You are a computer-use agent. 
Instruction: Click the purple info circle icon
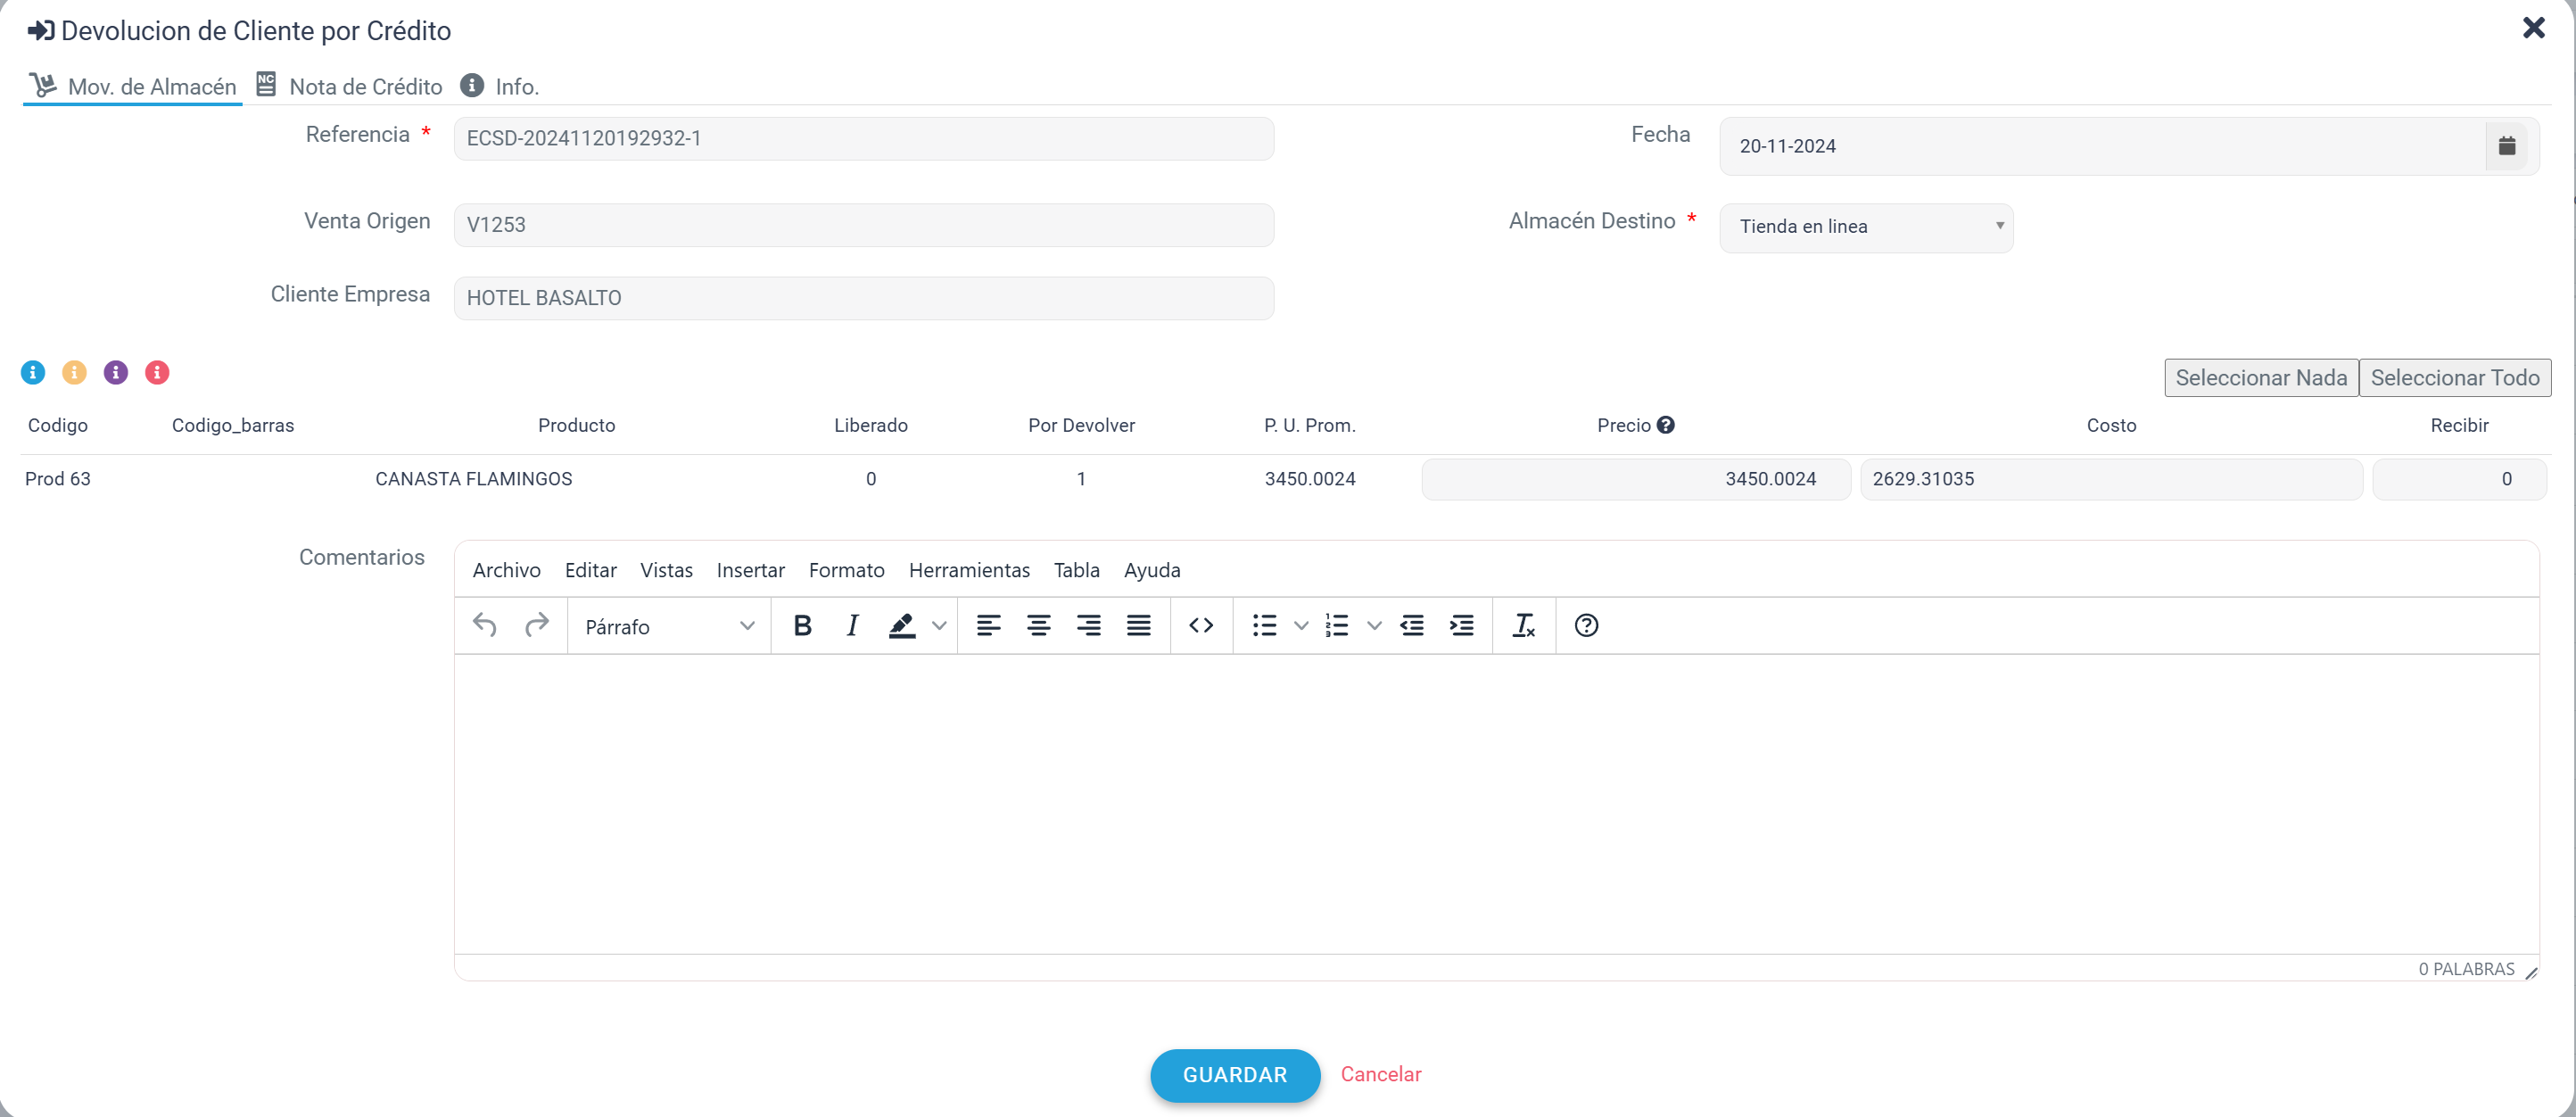(116, 372)
